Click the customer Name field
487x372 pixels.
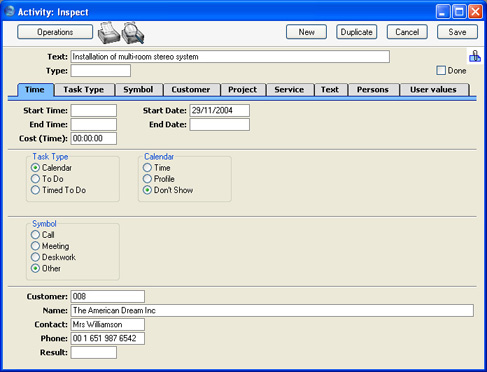pos(272,310)
